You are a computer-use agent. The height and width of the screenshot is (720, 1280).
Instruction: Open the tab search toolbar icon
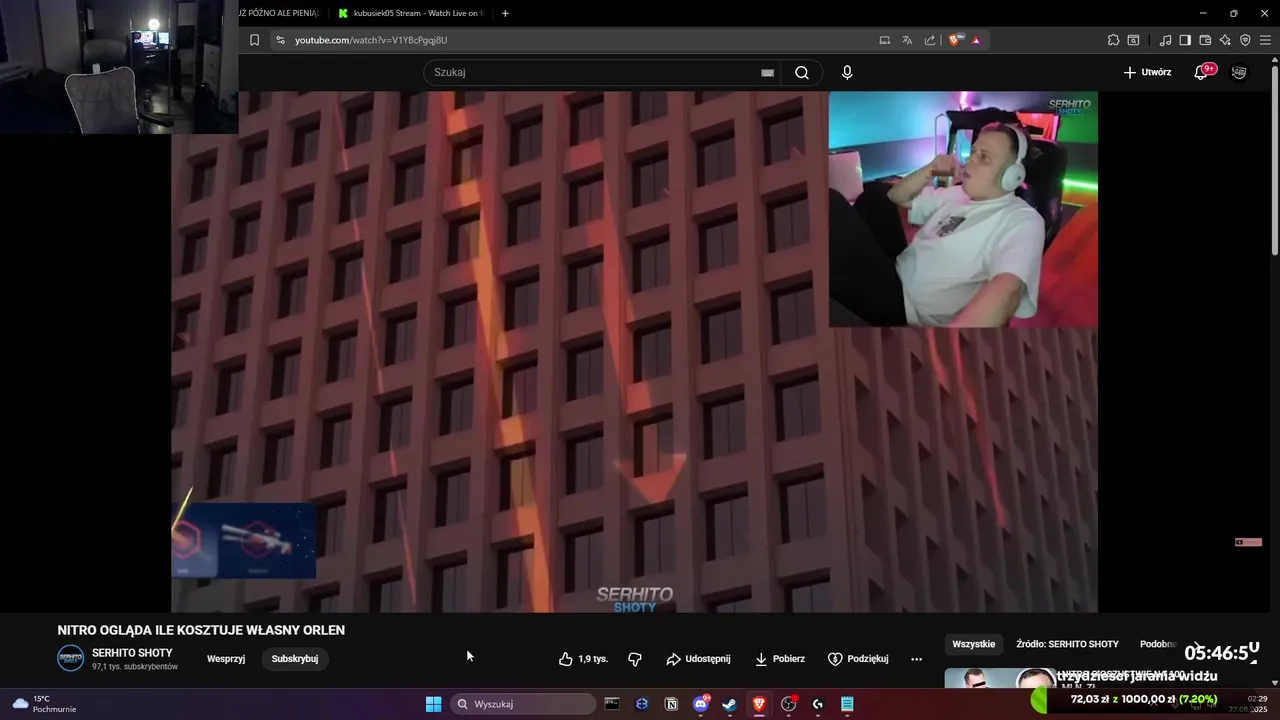pyautogui.click(x=1133, y=40)
